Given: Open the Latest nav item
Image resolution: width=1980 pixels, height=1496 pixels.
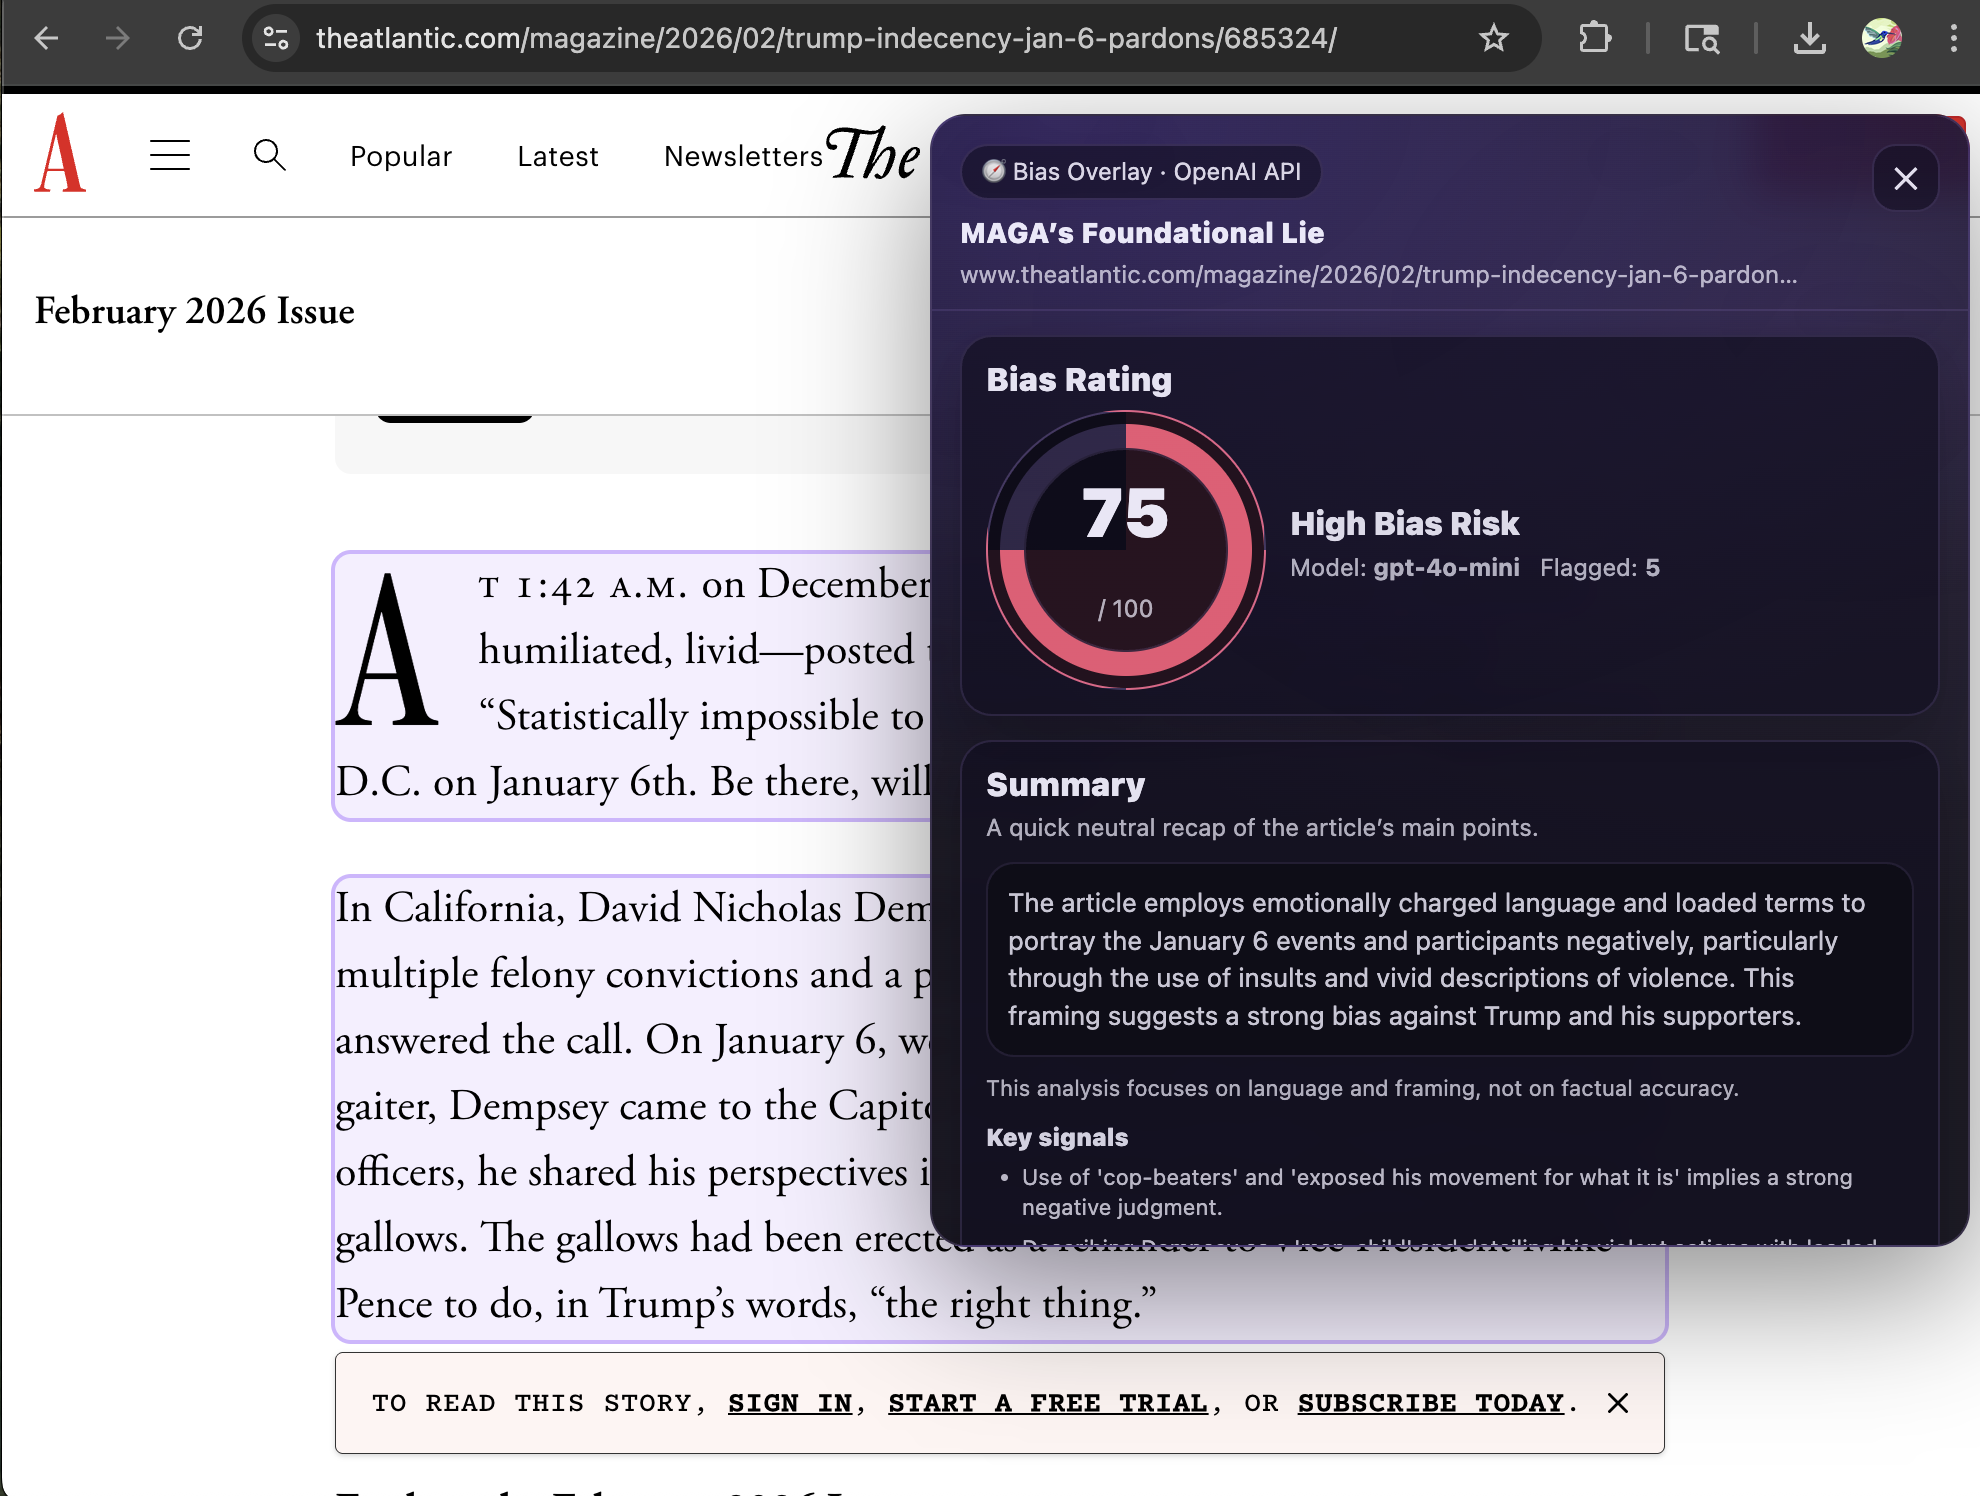Looking at the screenshot, I should (558, 156).
